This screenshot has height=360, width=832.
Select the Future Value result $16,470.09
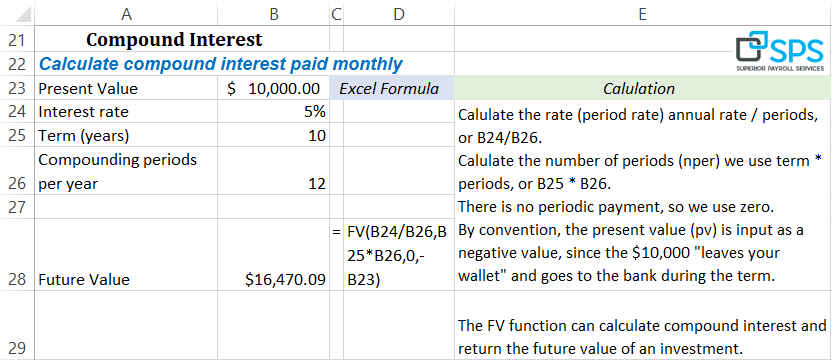coord(273,255)
